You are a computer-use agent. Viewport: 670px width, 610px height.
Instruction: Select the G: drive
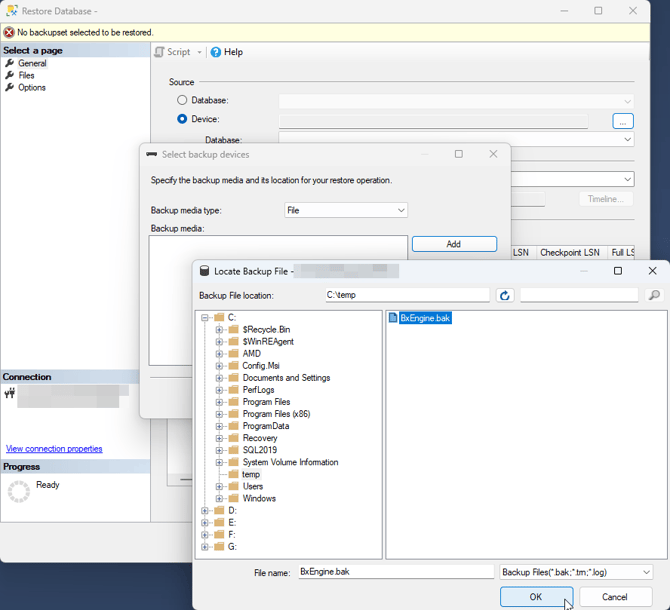tap(232, 547)
